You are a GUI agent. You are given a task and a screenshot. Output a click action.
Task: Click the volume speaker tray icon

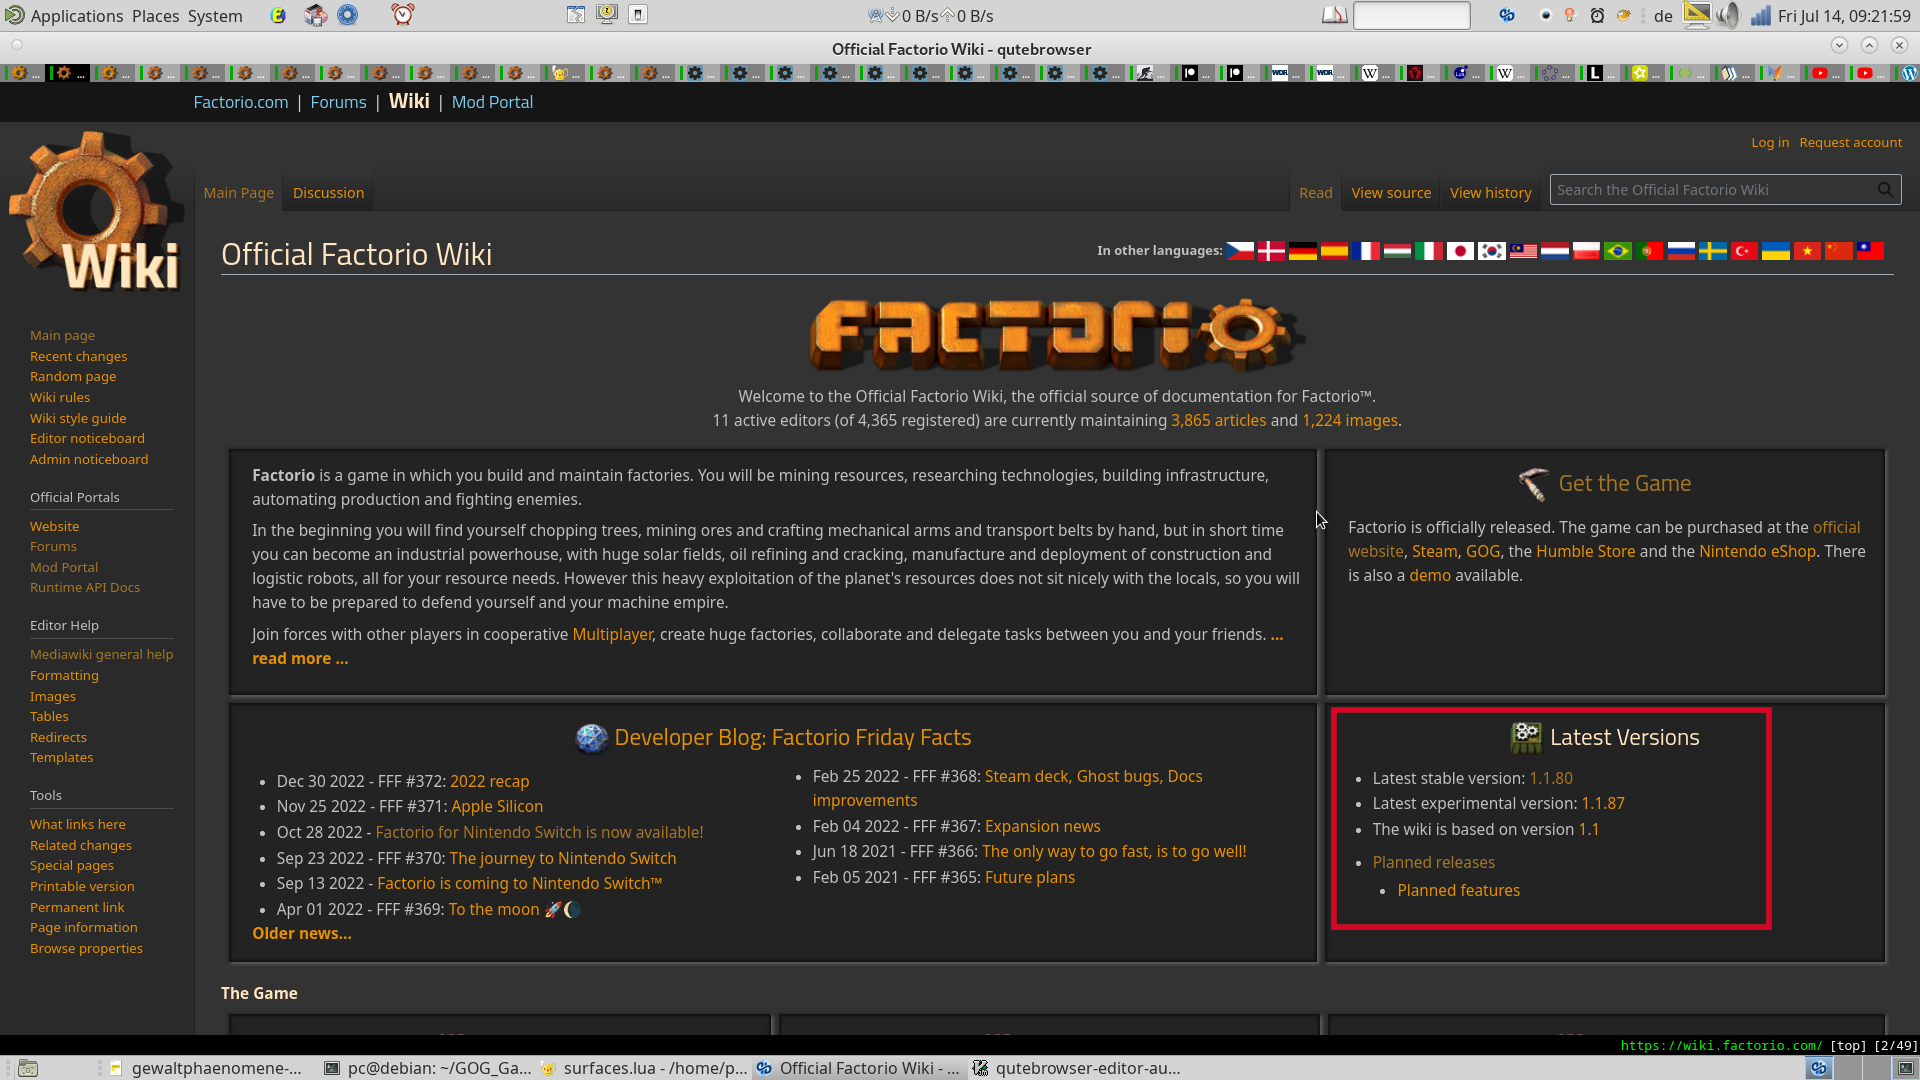(x=1727, y=15)
